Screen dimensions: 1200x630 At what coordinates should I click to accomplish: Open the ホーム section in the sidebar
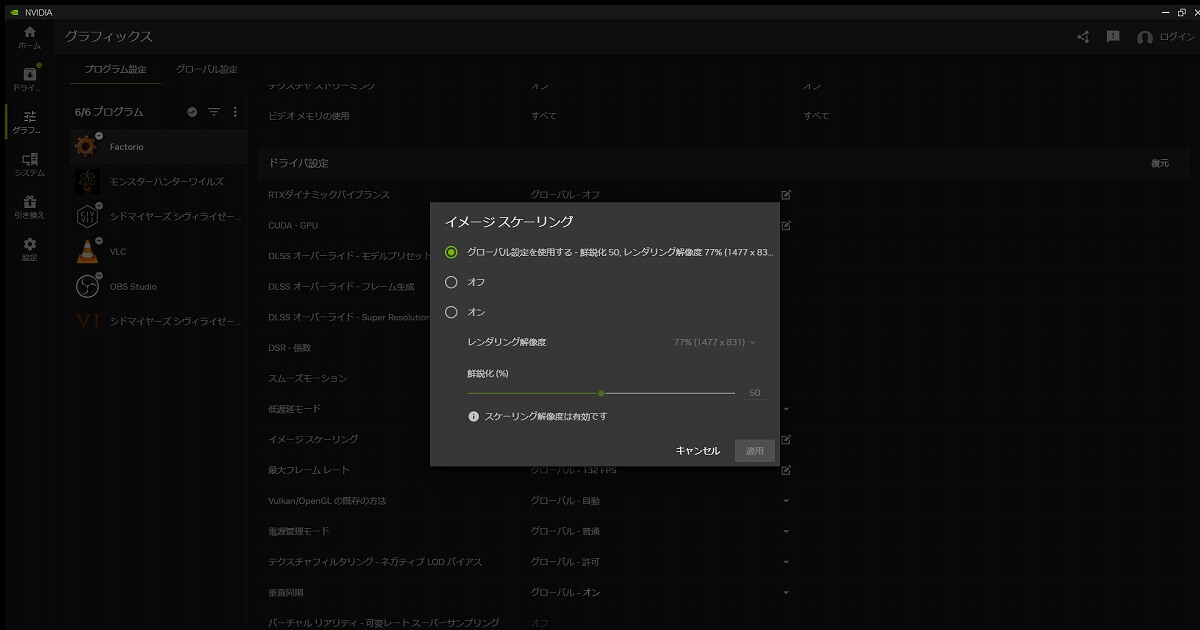click(28, 35)
